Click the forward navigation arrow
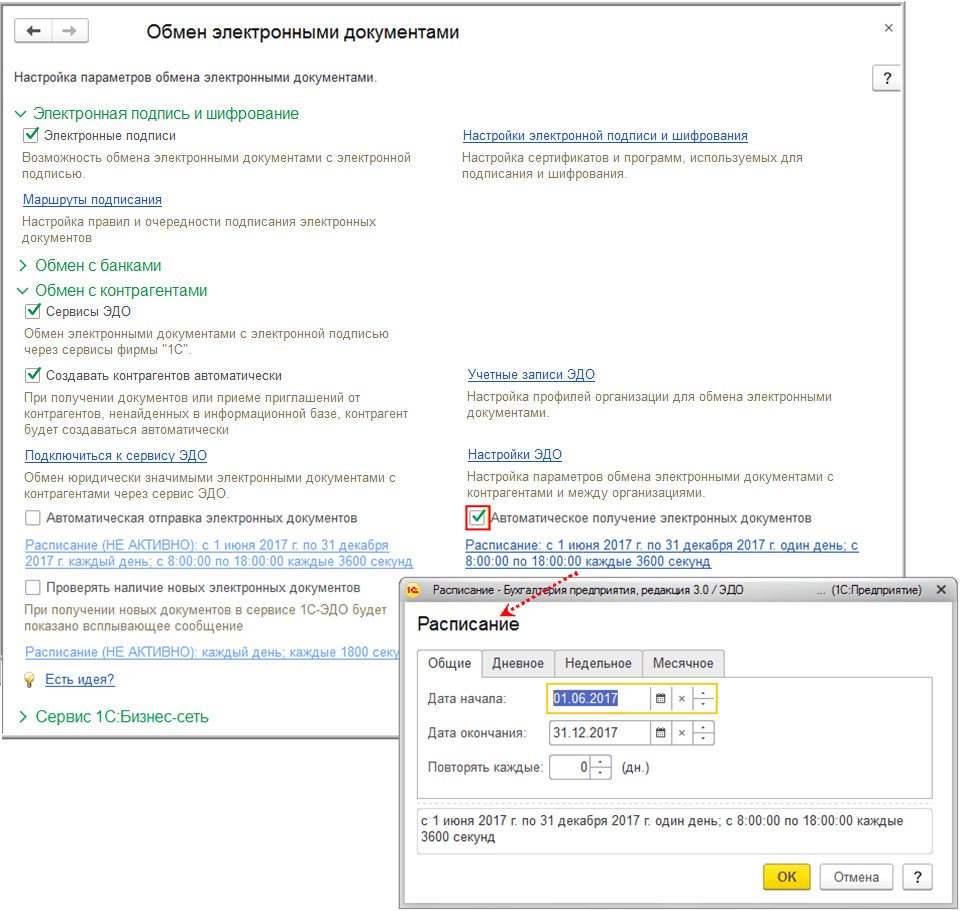The width and height of the screenshot is (961, 911). (69, 31)
